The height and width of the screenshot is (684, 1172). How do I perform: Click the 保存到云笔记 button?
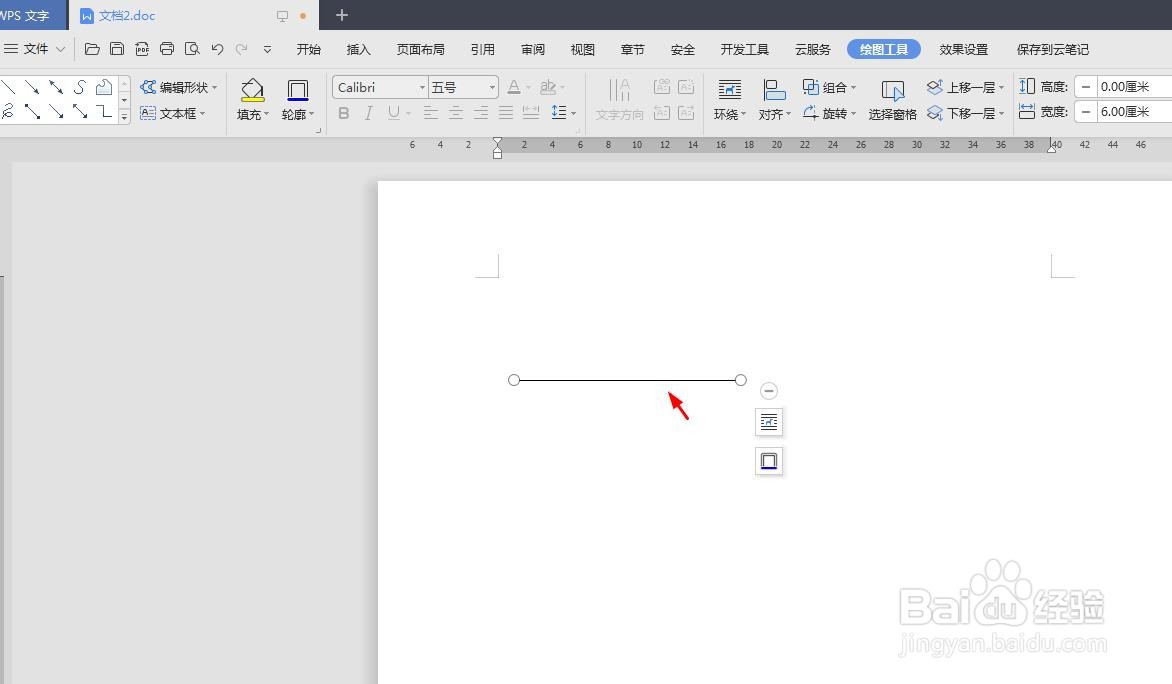click(1052, 49)
